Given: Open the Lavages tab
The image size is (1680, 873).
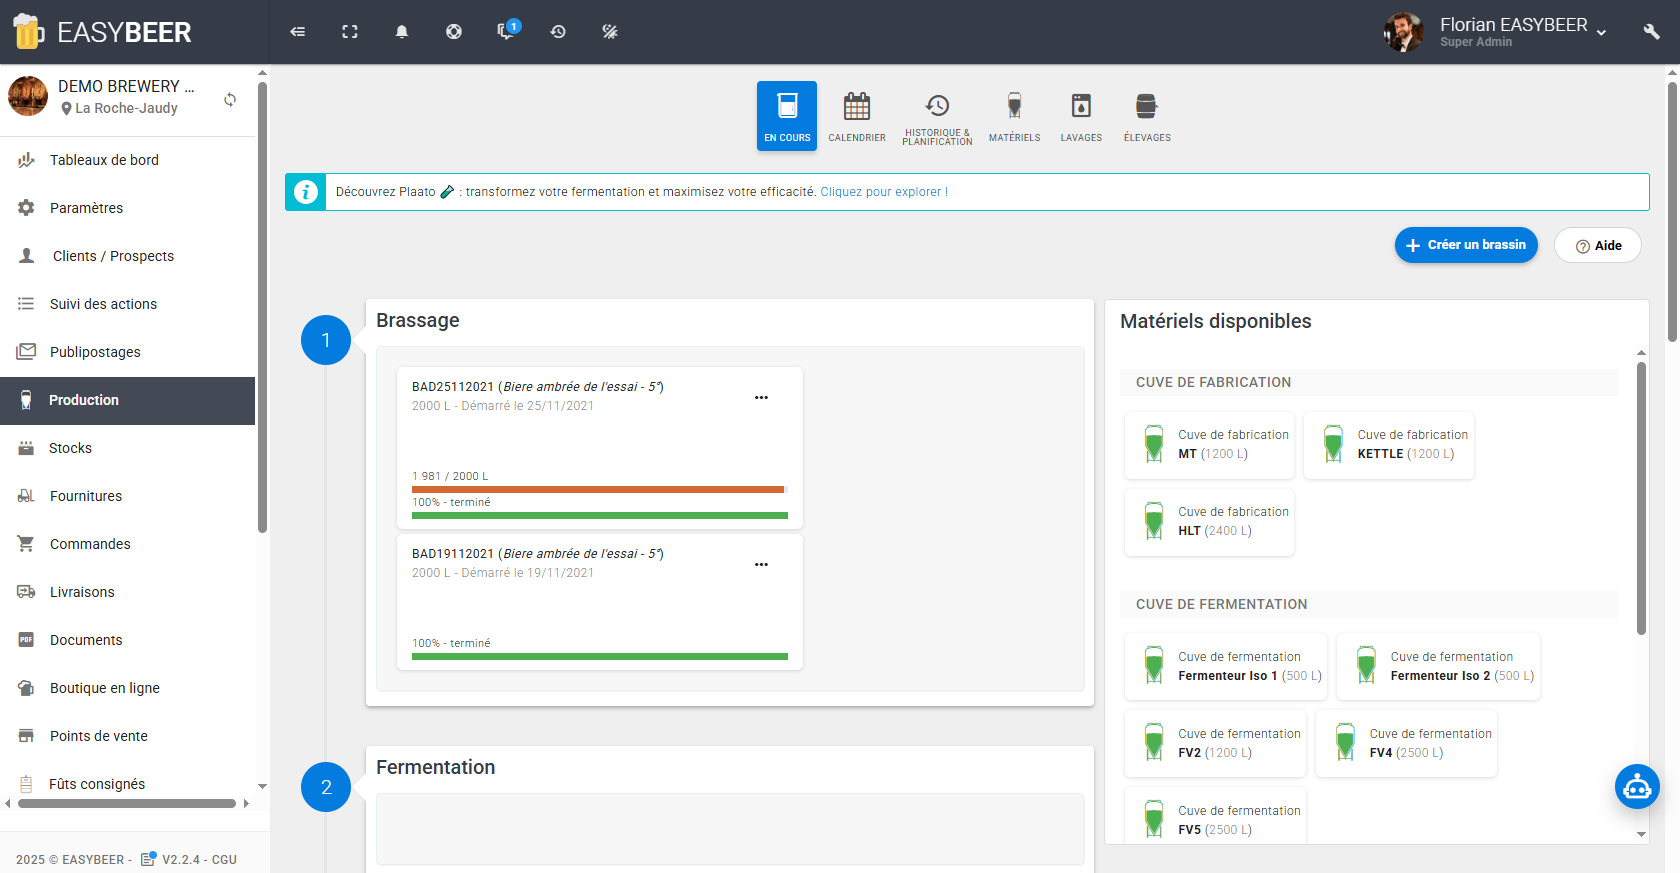Looking at the screenshot, I should [x=1081, y=116].
